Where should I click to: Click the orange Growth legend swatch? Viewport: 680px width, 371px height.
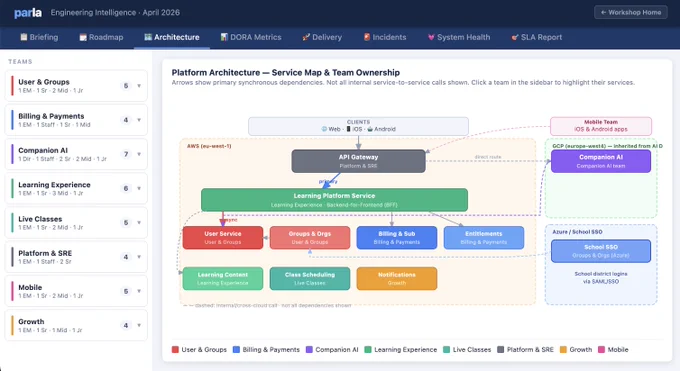pos(563,350)
